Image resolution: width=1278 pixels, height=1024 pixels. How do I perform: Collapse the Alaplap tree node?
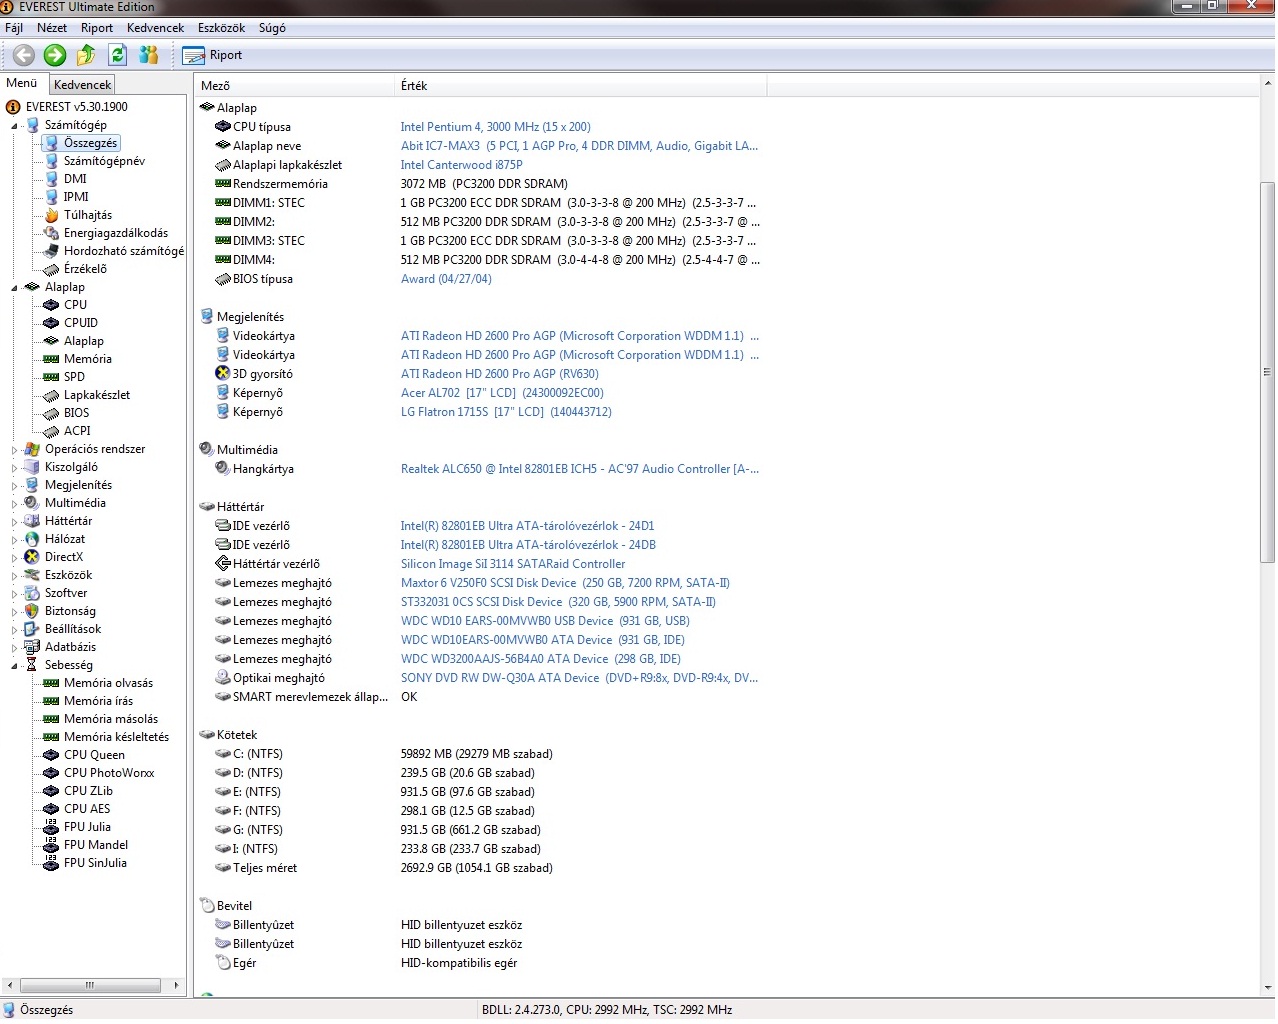(x=15, y=288)
